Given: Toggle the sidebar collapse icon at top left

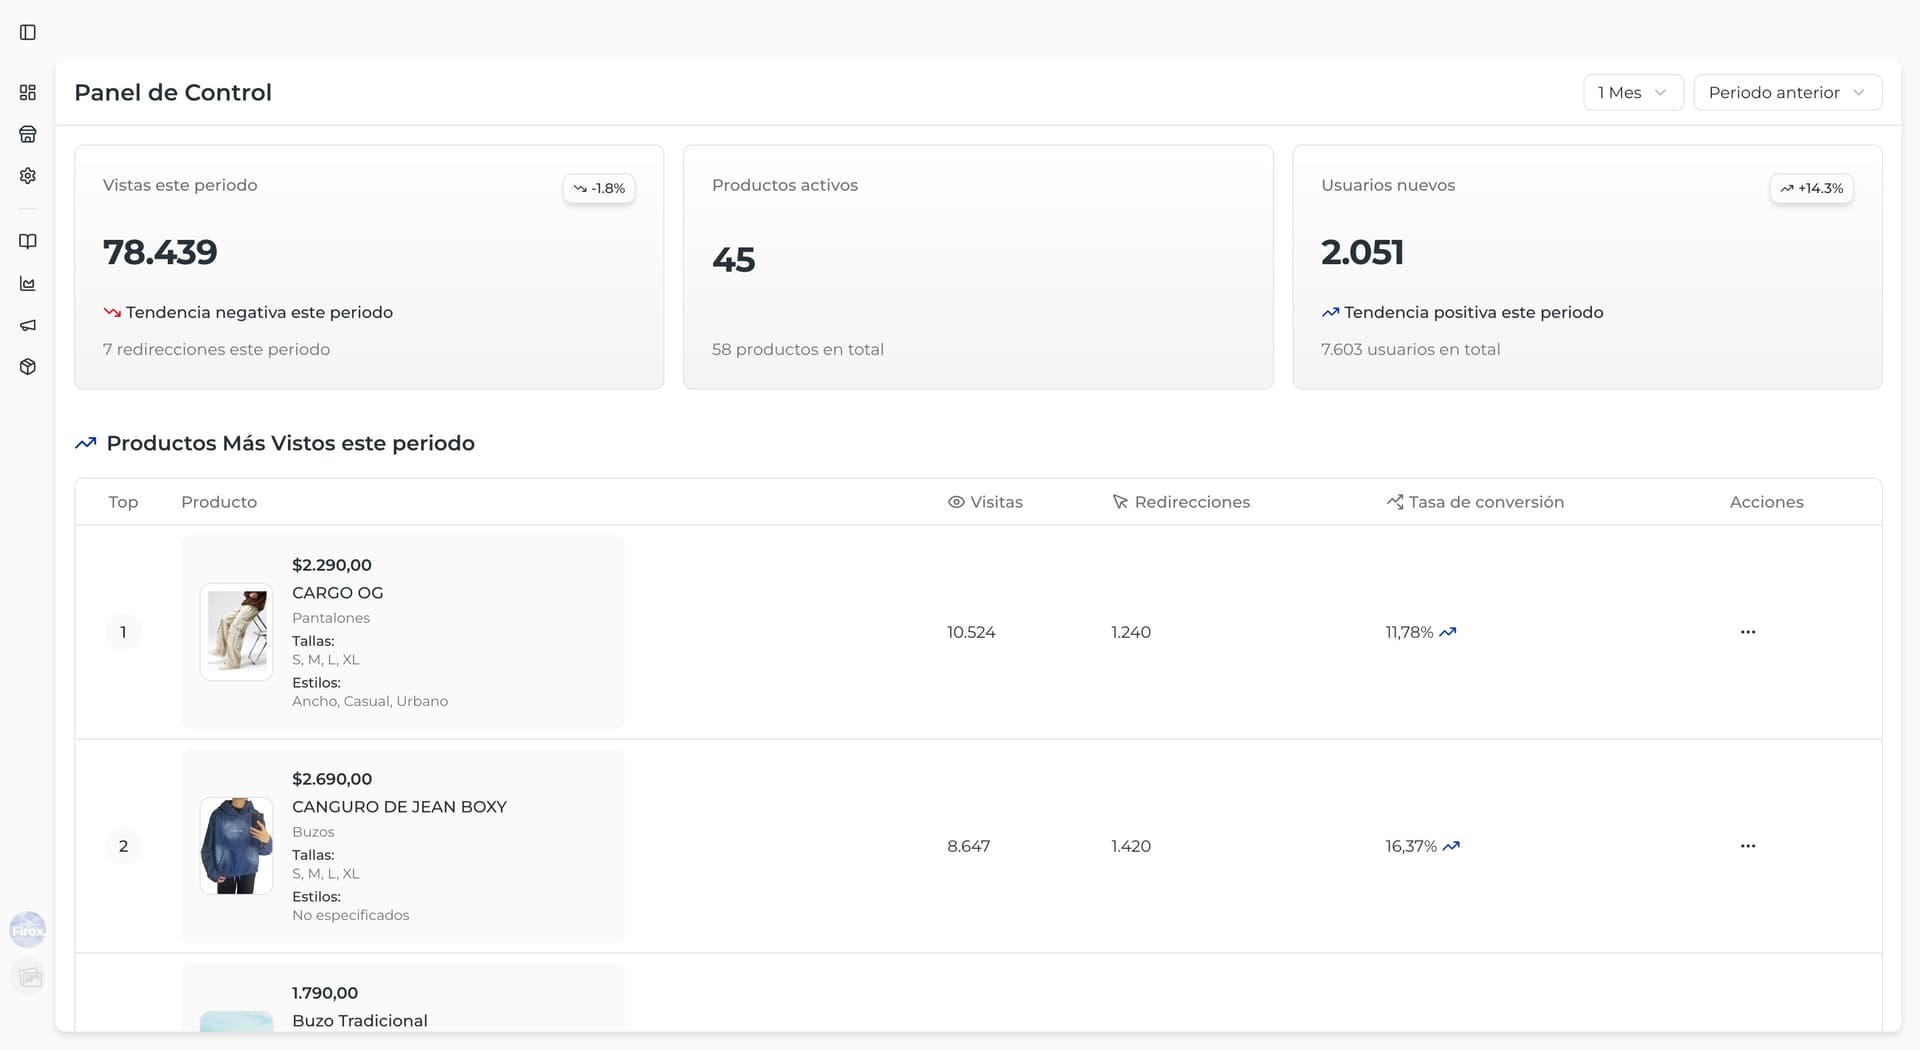Looking at the screenshot, I should click(27, 32).
